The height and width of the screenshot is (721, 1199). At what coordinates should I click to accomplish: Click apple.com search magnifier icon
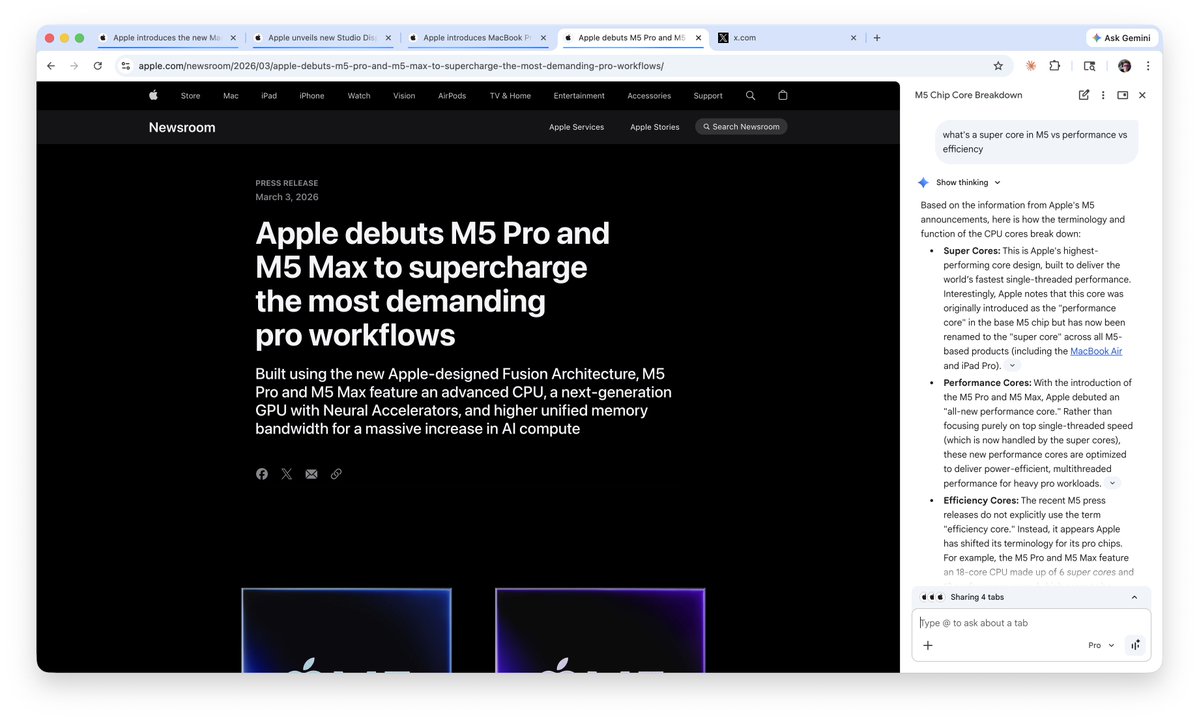point(750,96)
